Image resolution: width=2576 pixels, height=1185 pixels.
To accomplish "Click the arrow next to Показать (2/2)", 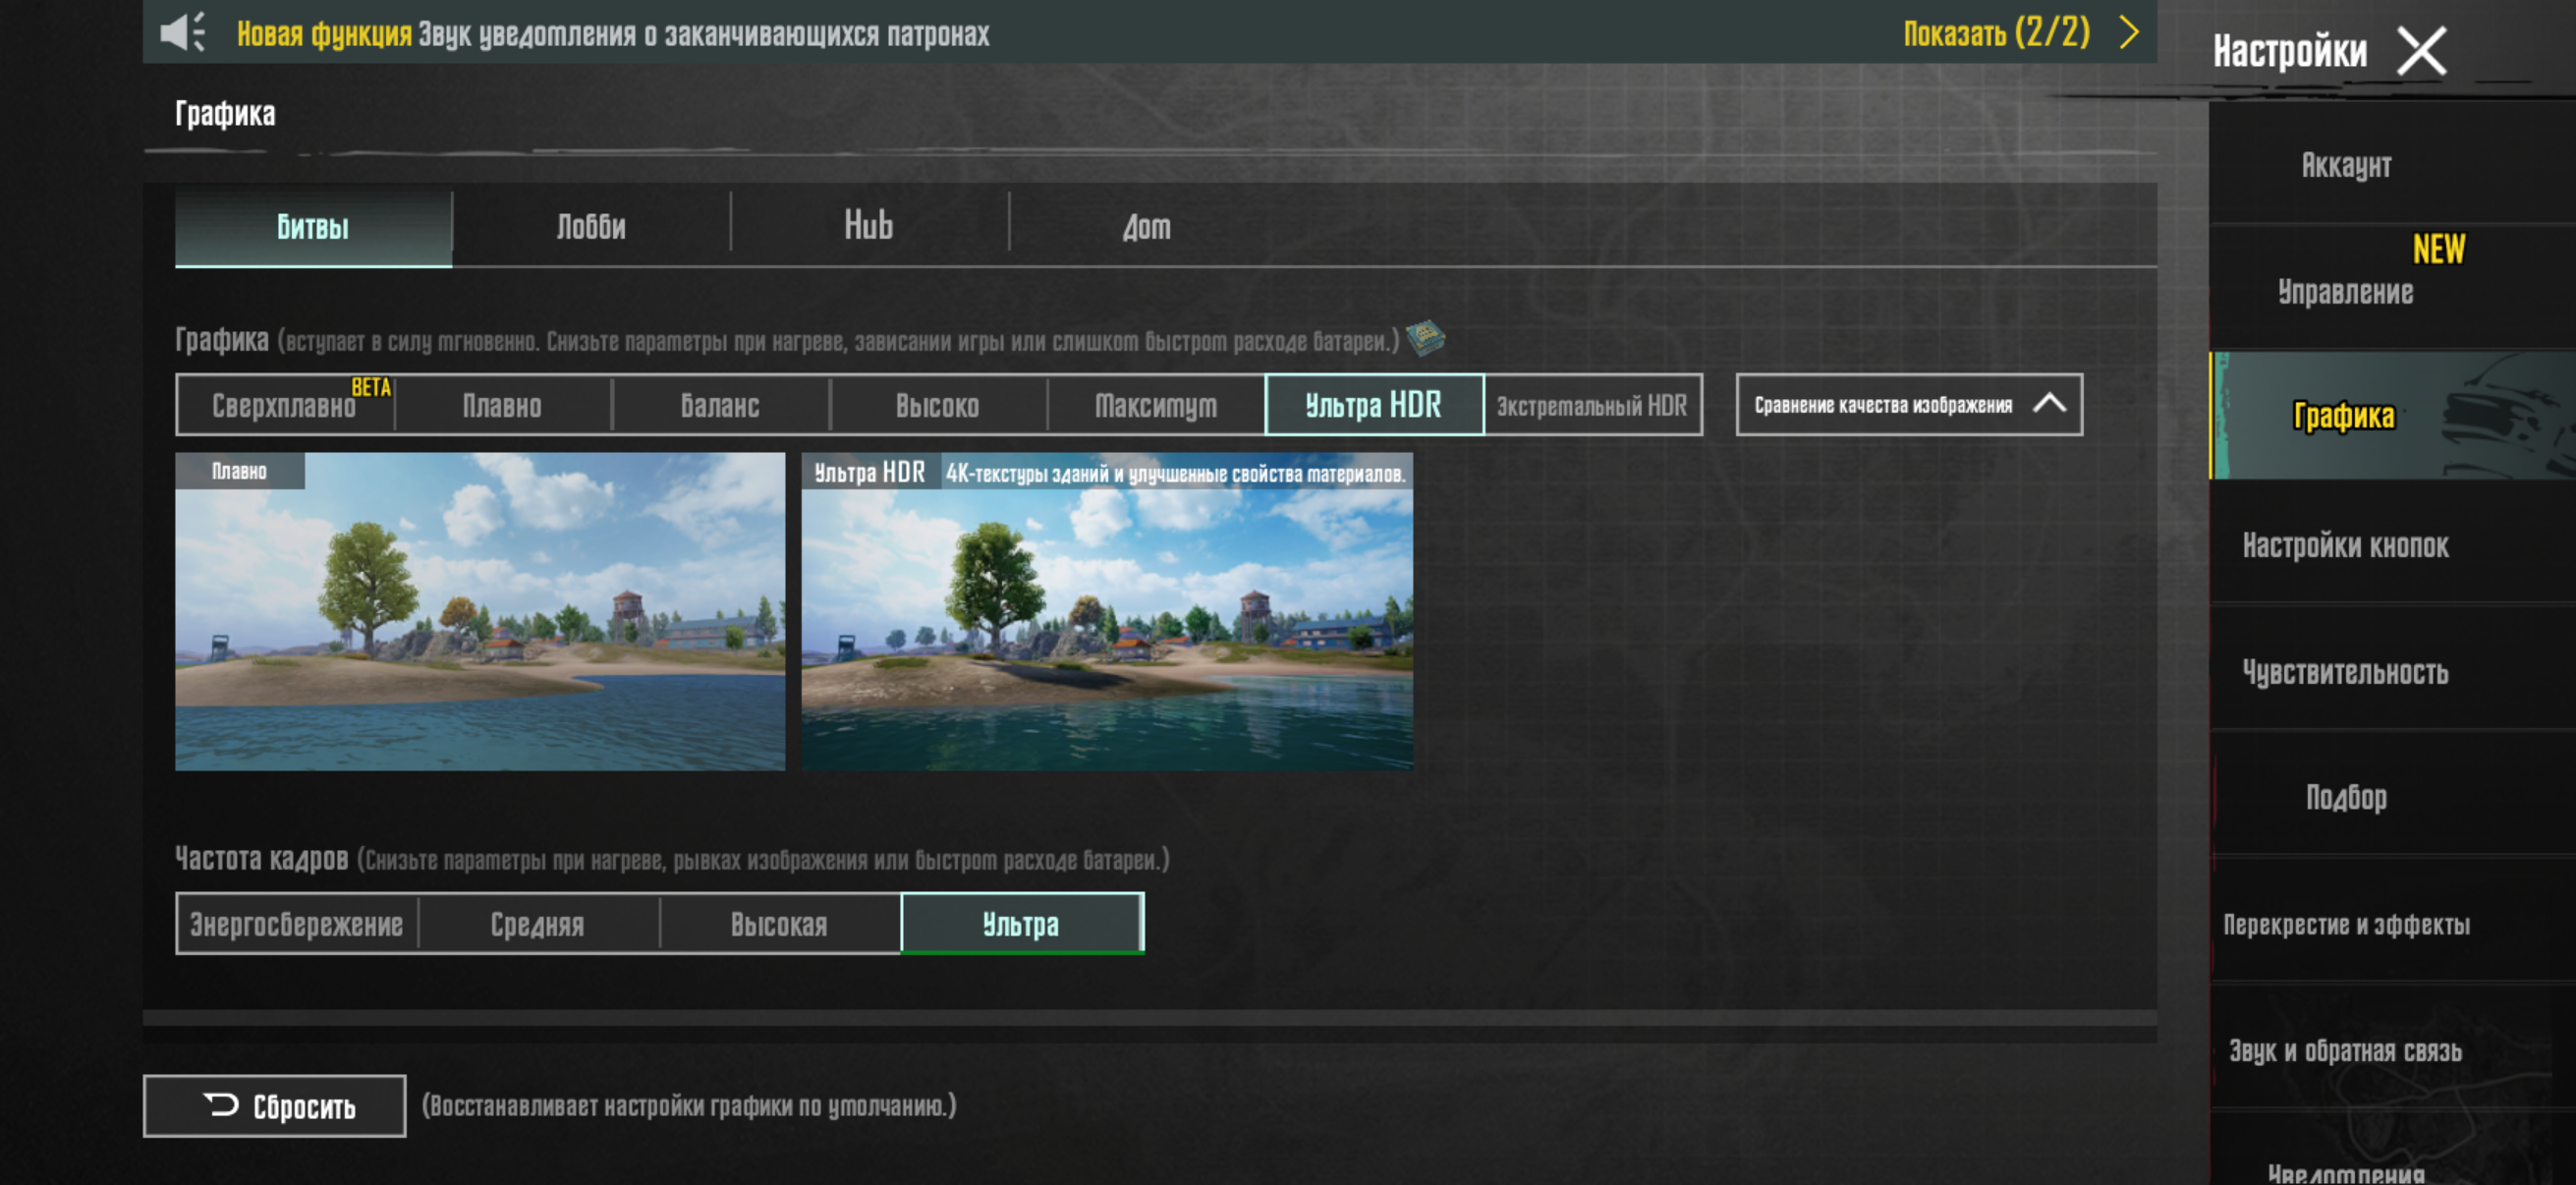I will [2128, 32].
